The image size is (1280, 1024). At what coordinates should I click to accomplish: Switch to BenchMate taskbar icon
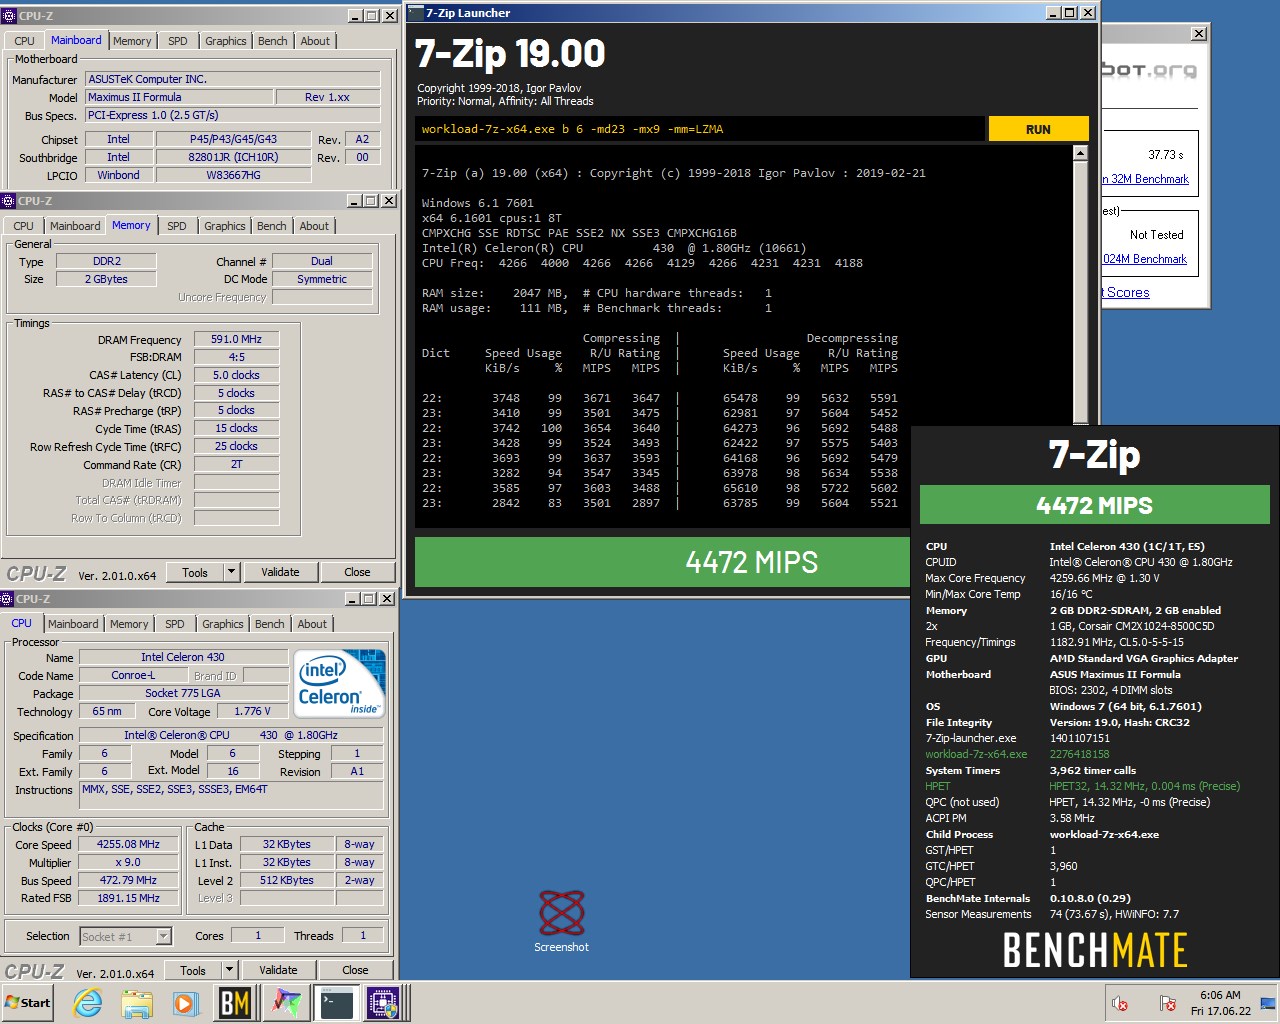click(x=235, y=1002)
